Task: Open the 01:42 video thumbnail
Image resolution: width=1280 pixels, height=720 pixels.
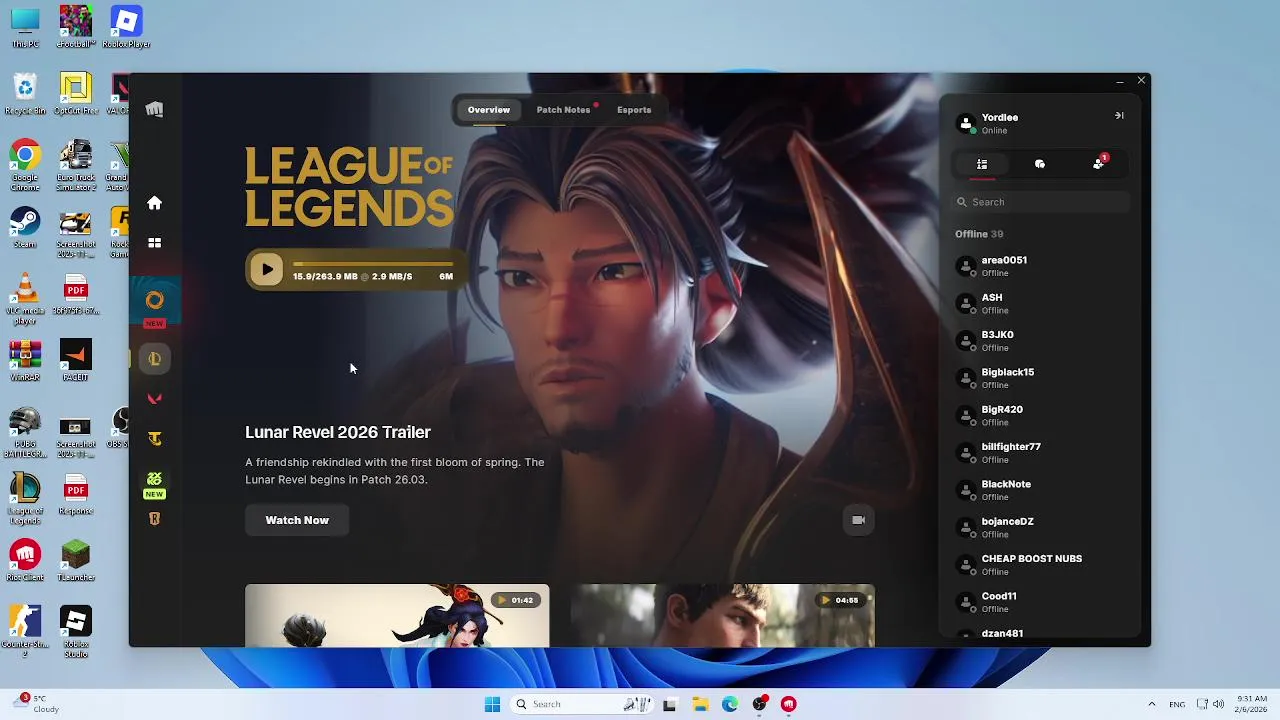Action: coord(397,615)
